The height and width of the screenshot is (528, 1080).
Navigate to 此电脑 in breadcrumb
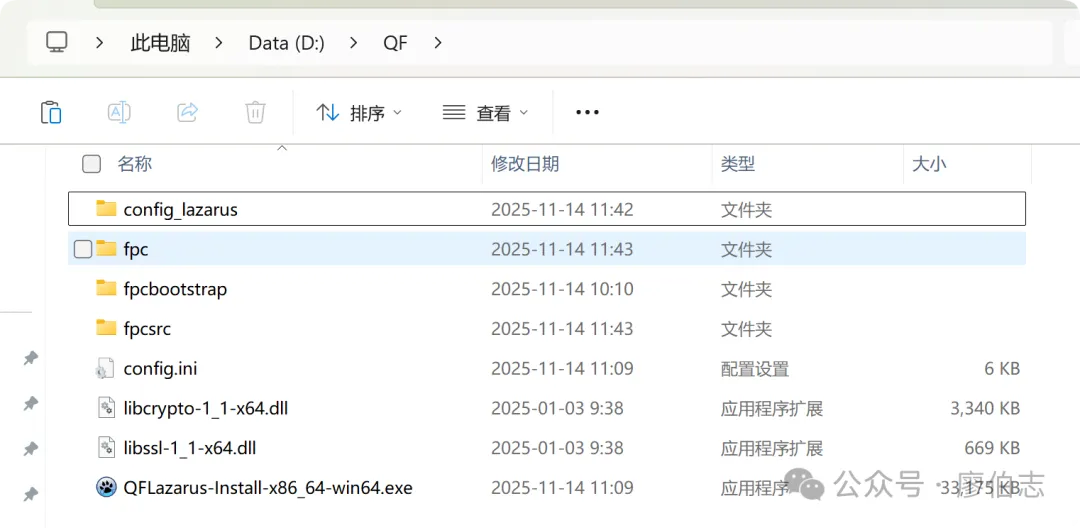(x=160, y=43)
